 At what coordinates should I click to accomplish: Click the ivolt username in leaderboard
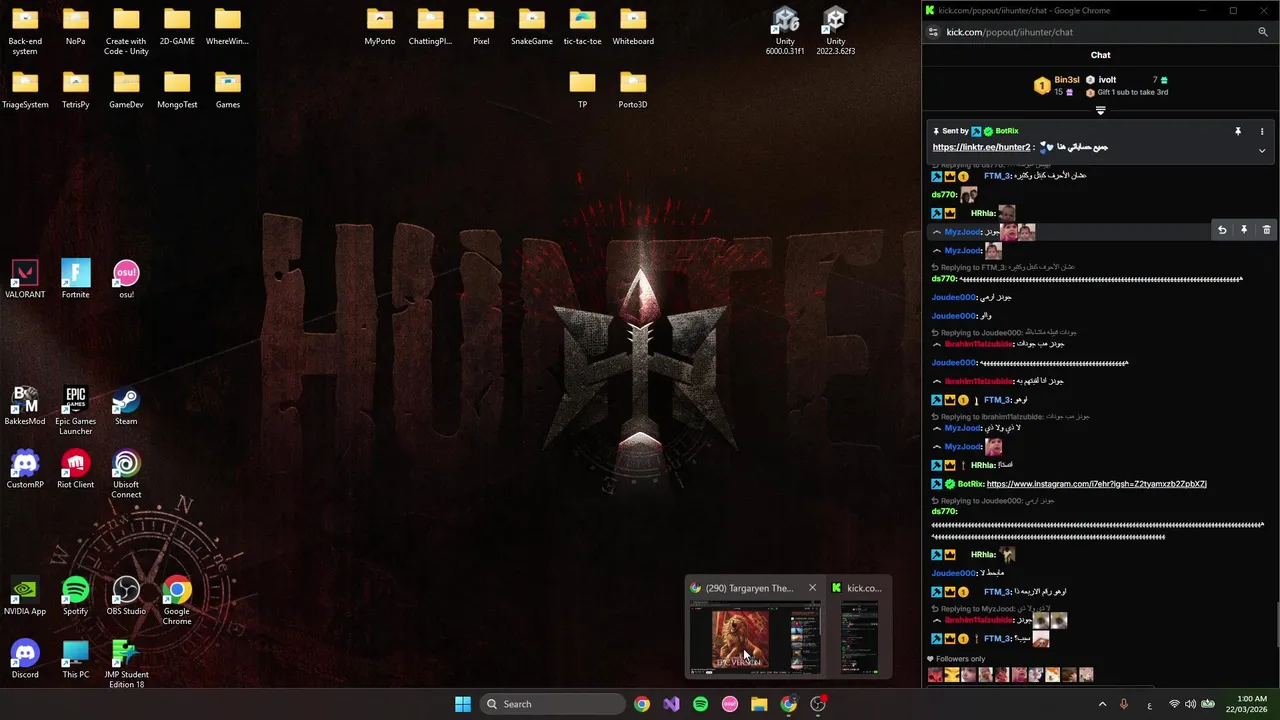click(1107, 80)
